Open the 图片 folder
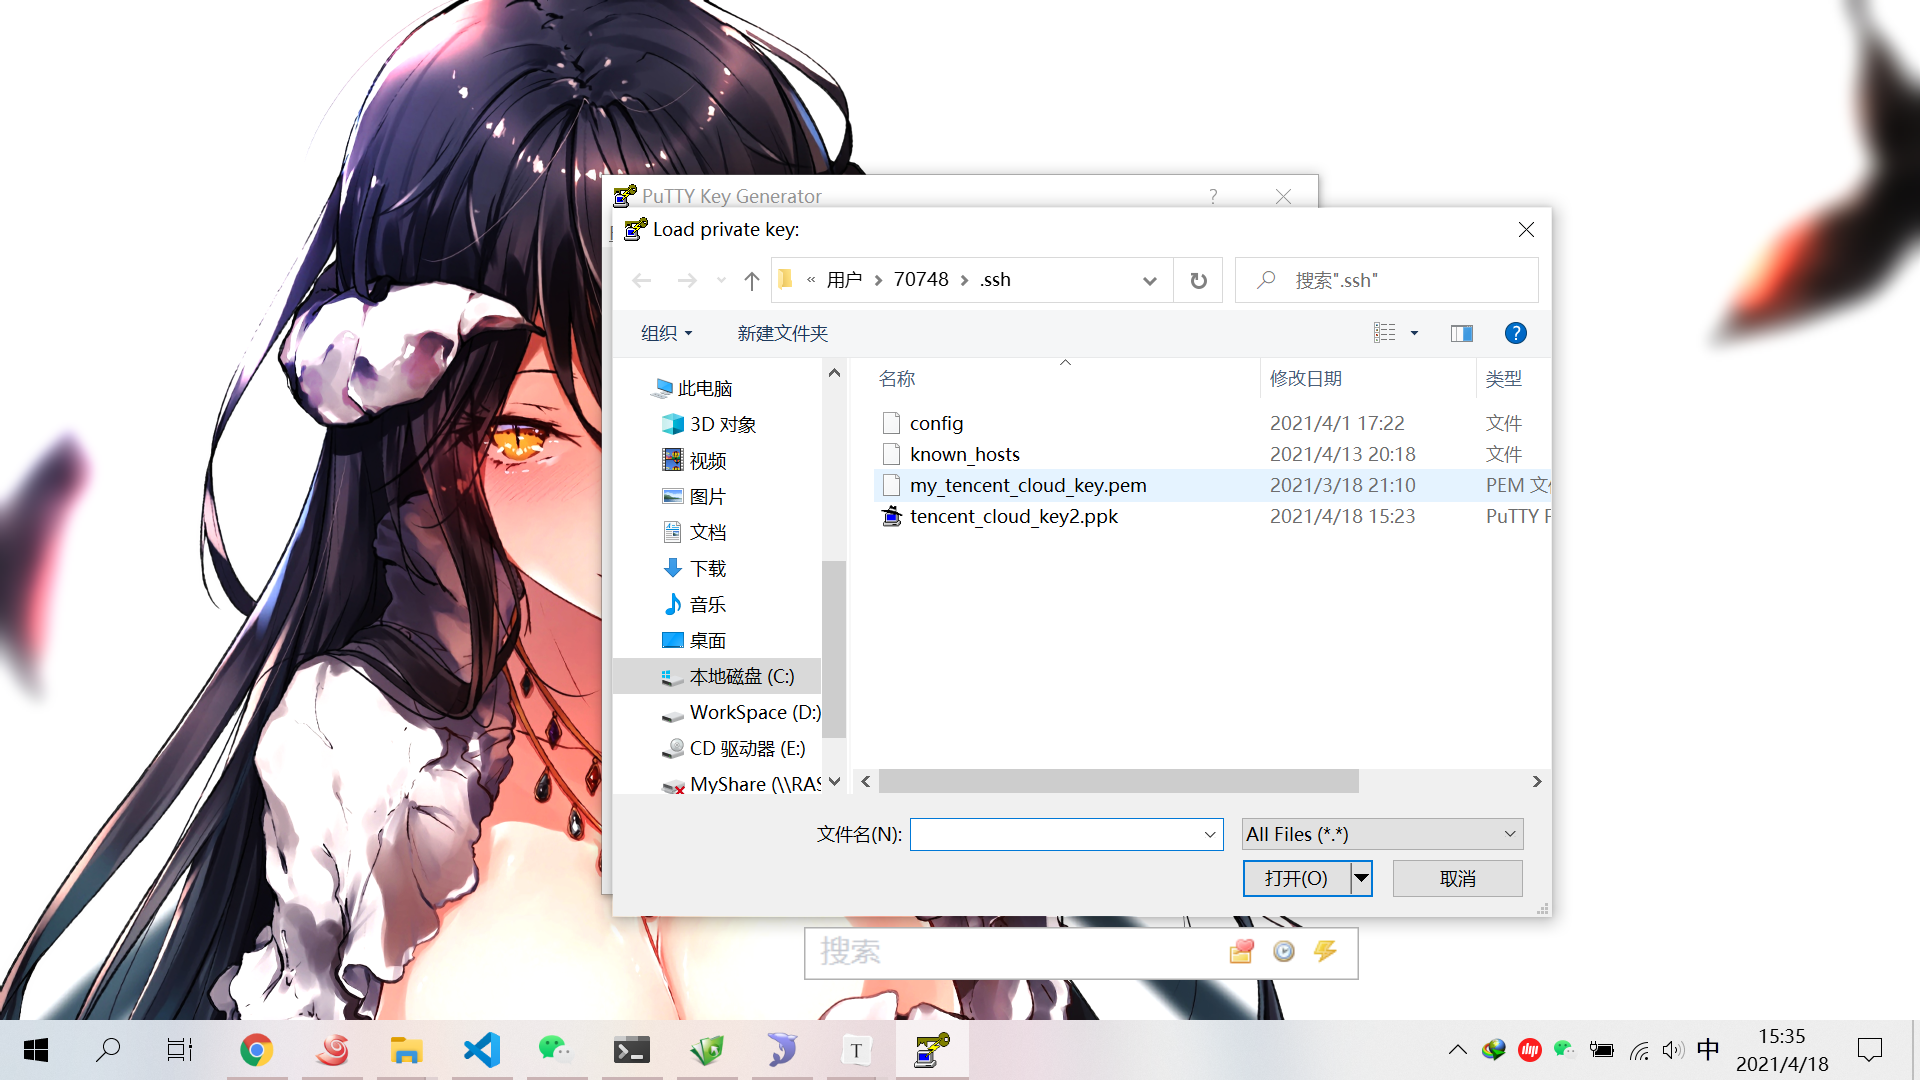The image size is (1920, 1080). (x=695, y=496)
